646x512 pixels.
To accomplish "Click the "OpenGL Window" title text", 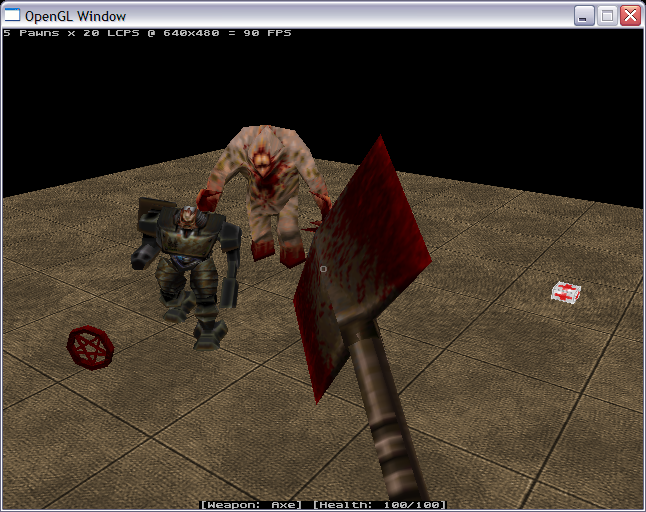I will point(73,15).
